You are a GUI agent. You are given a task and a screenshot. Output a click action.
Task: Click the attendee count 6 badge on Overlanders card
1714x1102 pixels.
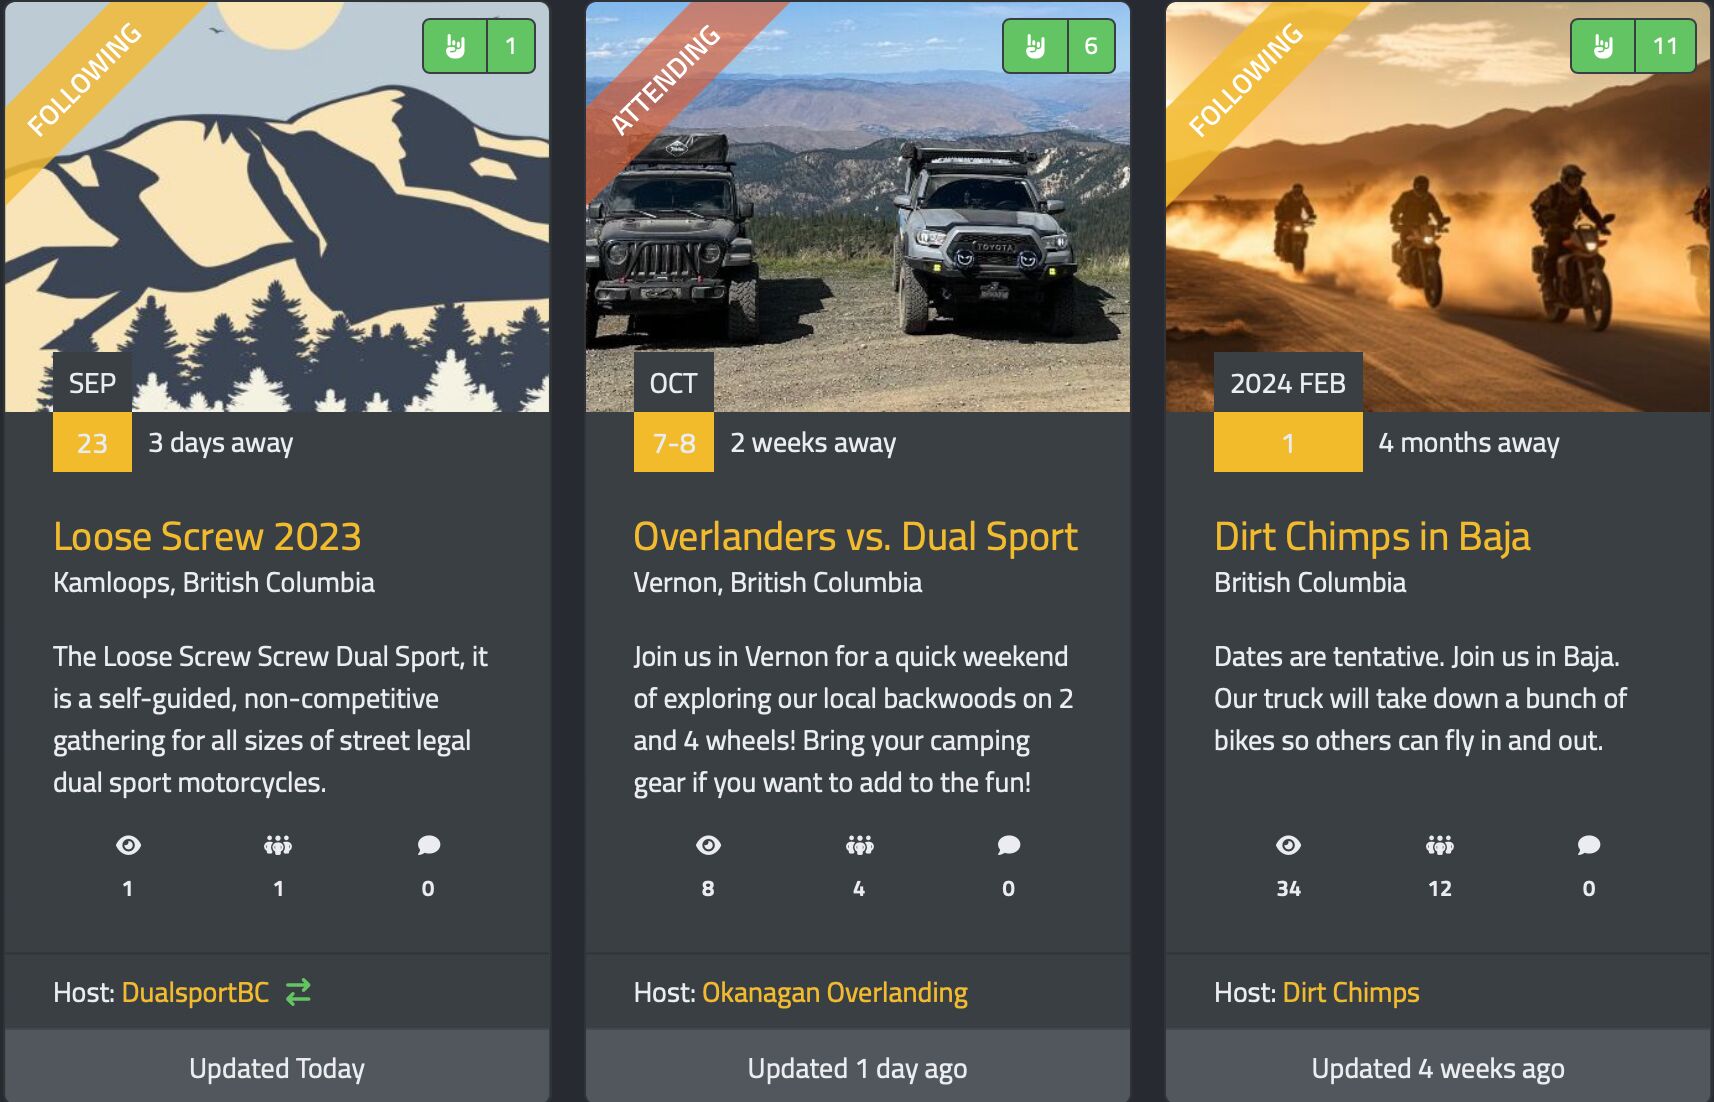point(1091,46)
